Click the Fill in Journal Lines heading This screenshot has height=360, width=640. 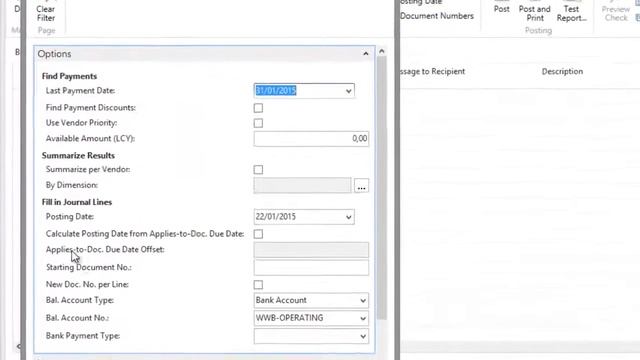click(x=77, y=202)
